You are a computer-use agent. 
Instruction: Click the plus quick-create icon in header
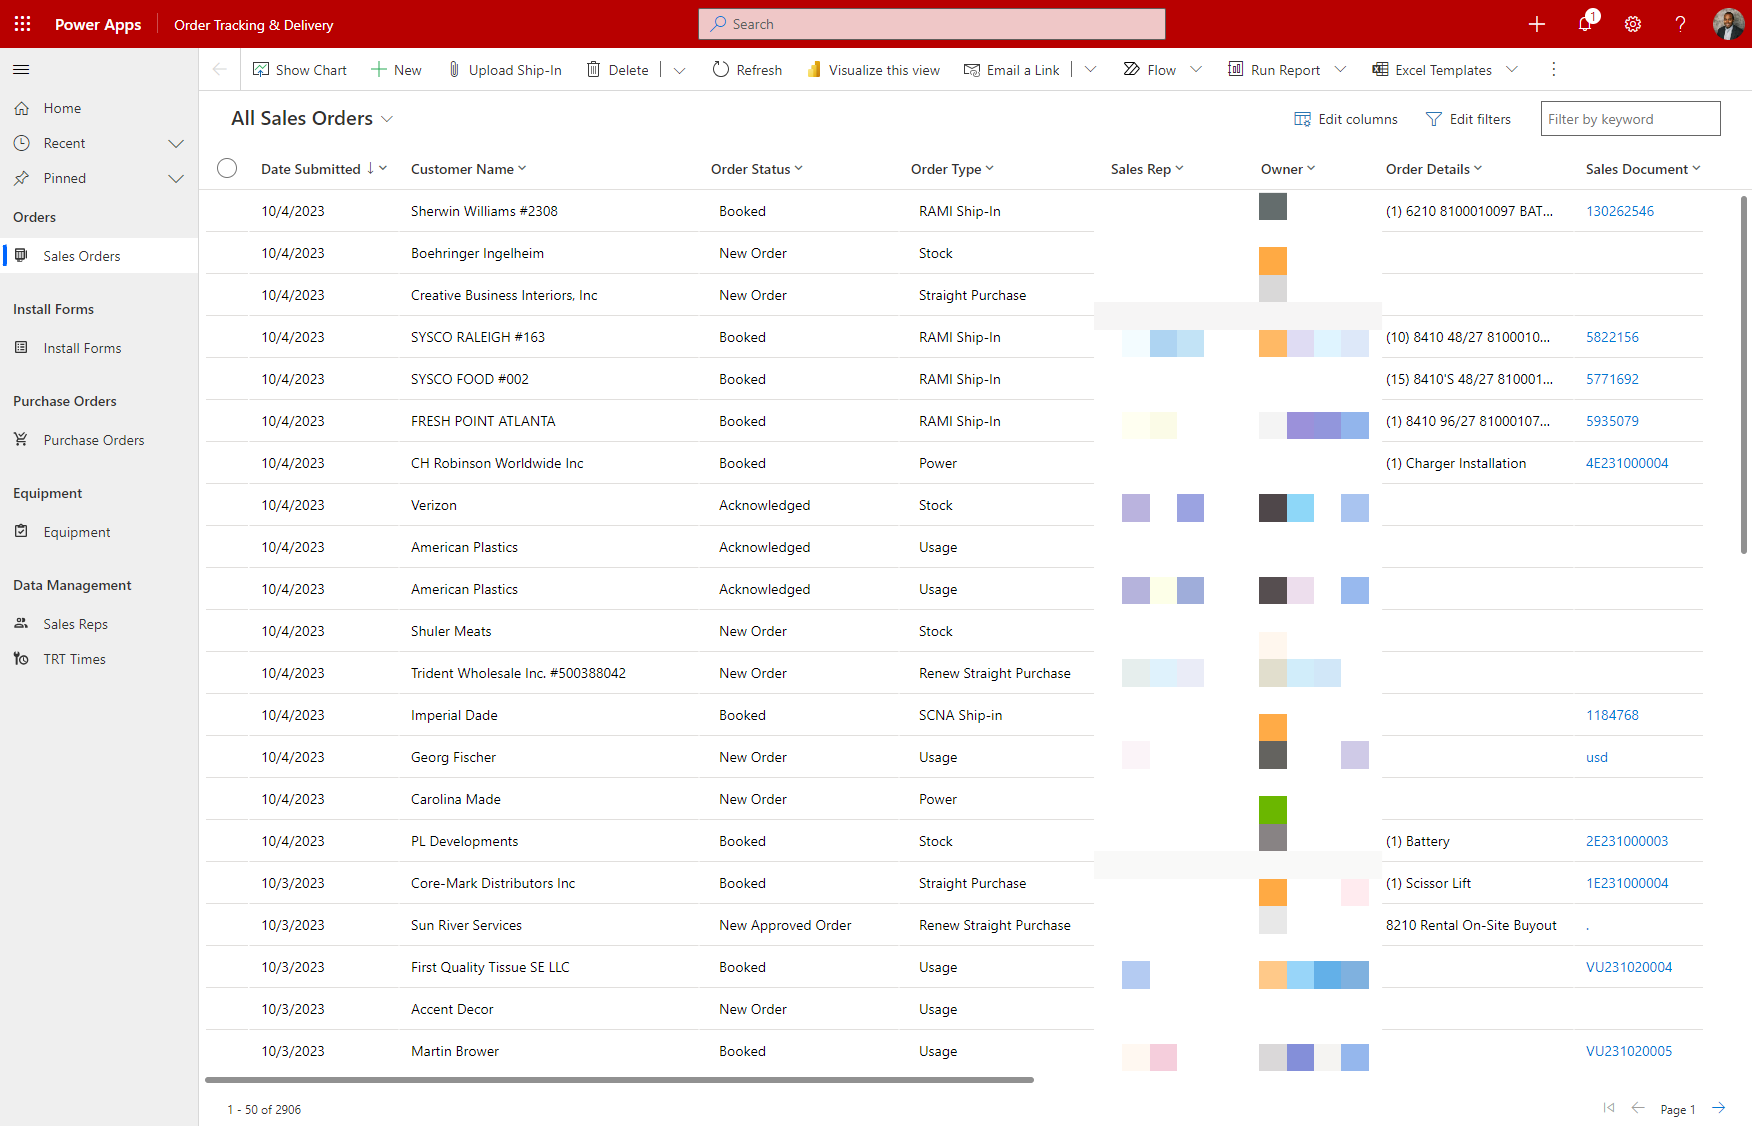click(1537, 24)
